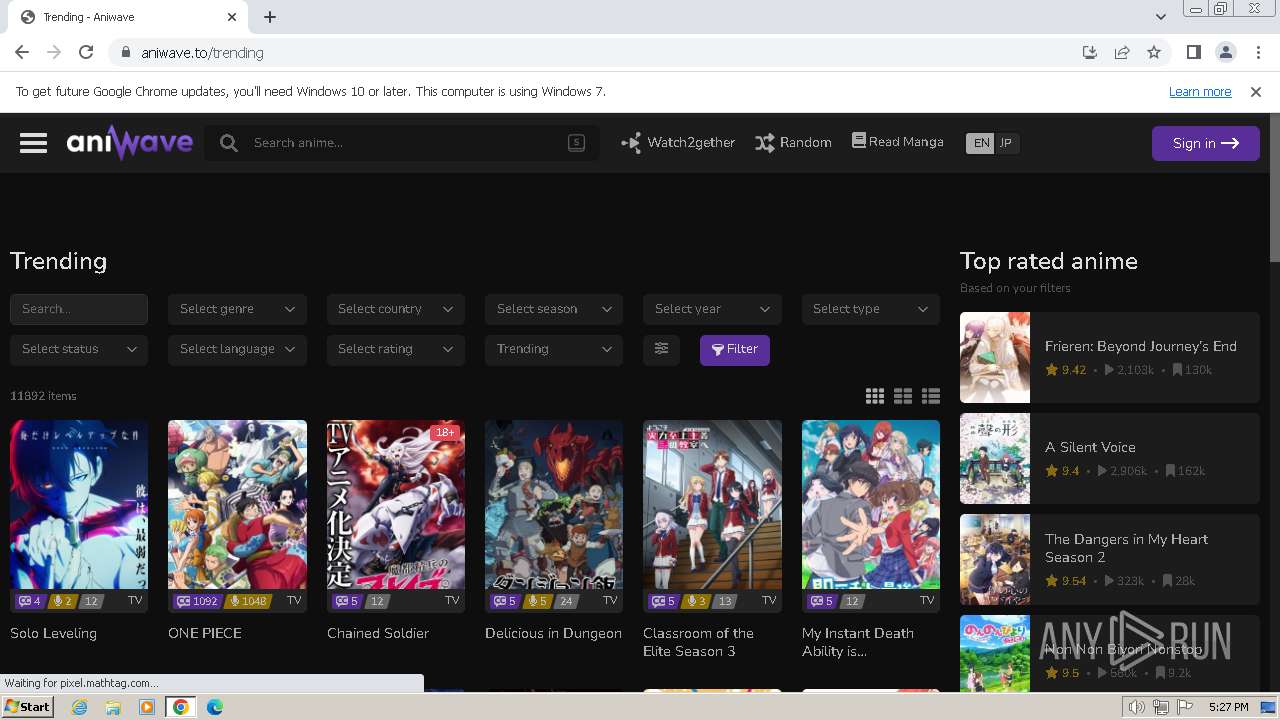
Task: Reload the page with the refresh icon
Action: [x=86, y=52]
